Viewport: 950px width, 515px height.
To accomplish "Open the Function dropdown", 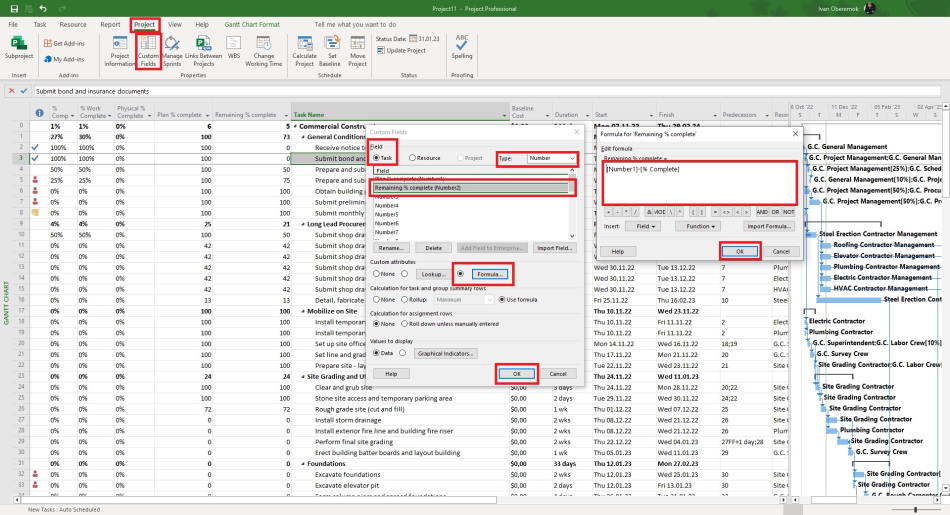I will tap(700, 227).
